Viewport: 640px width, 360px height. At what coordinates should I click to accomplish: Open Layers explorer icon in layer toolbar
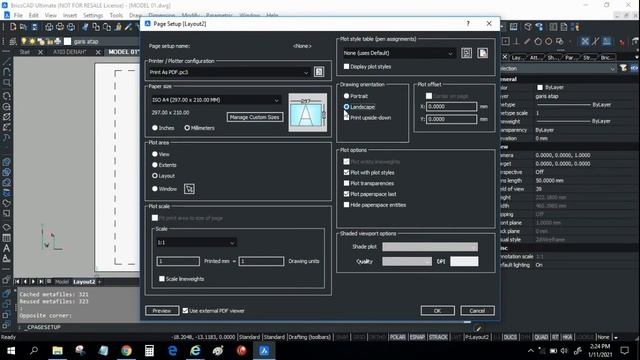(13, 41)
